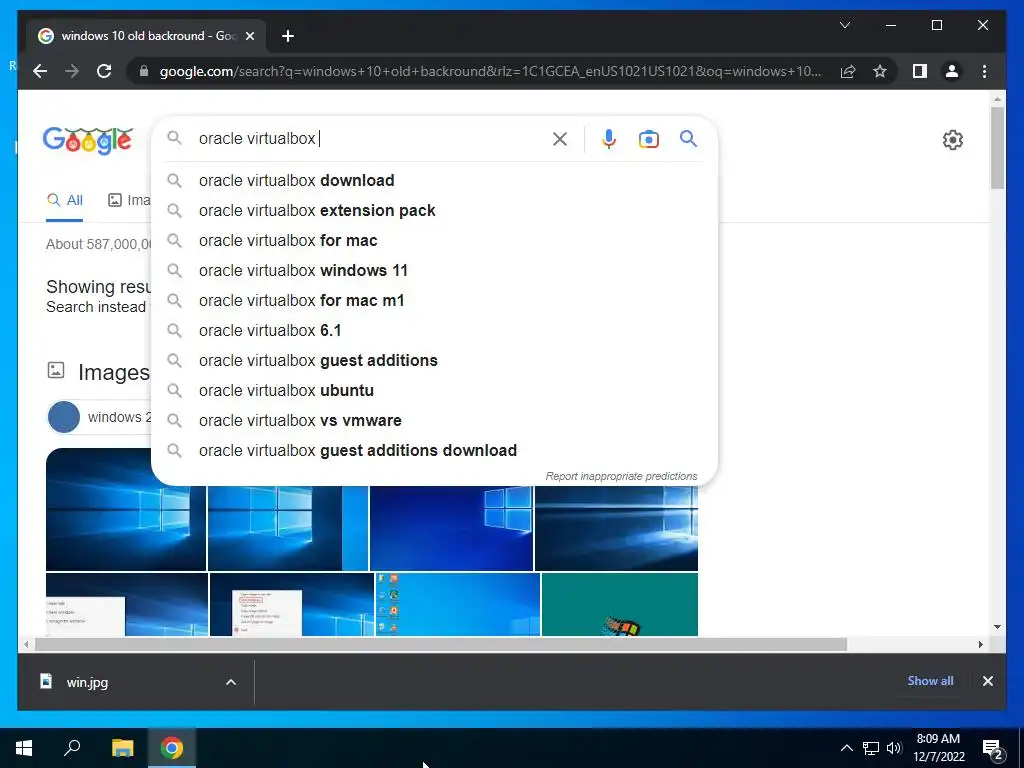
Task: Open taskbar search
Action: pyautogui.click(x=72, y=748)
